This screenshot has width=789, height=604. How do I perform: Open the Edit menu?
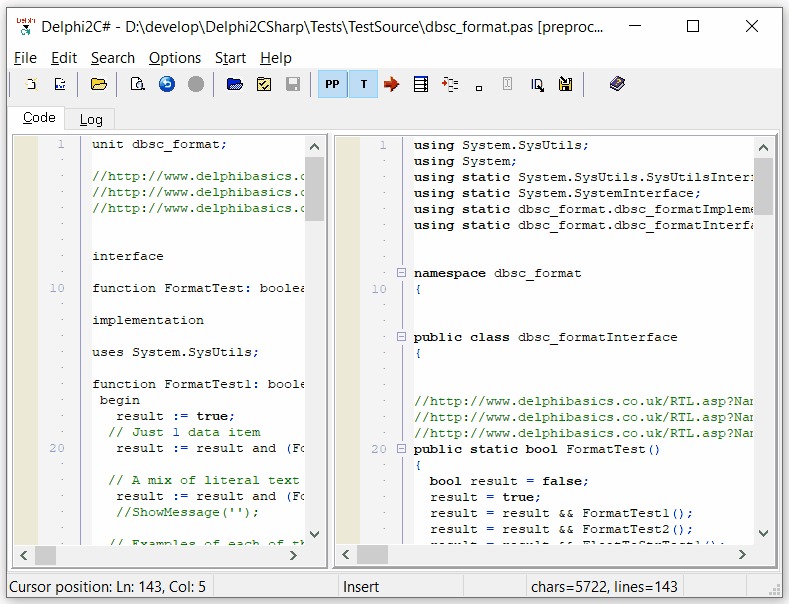point(64,58)
